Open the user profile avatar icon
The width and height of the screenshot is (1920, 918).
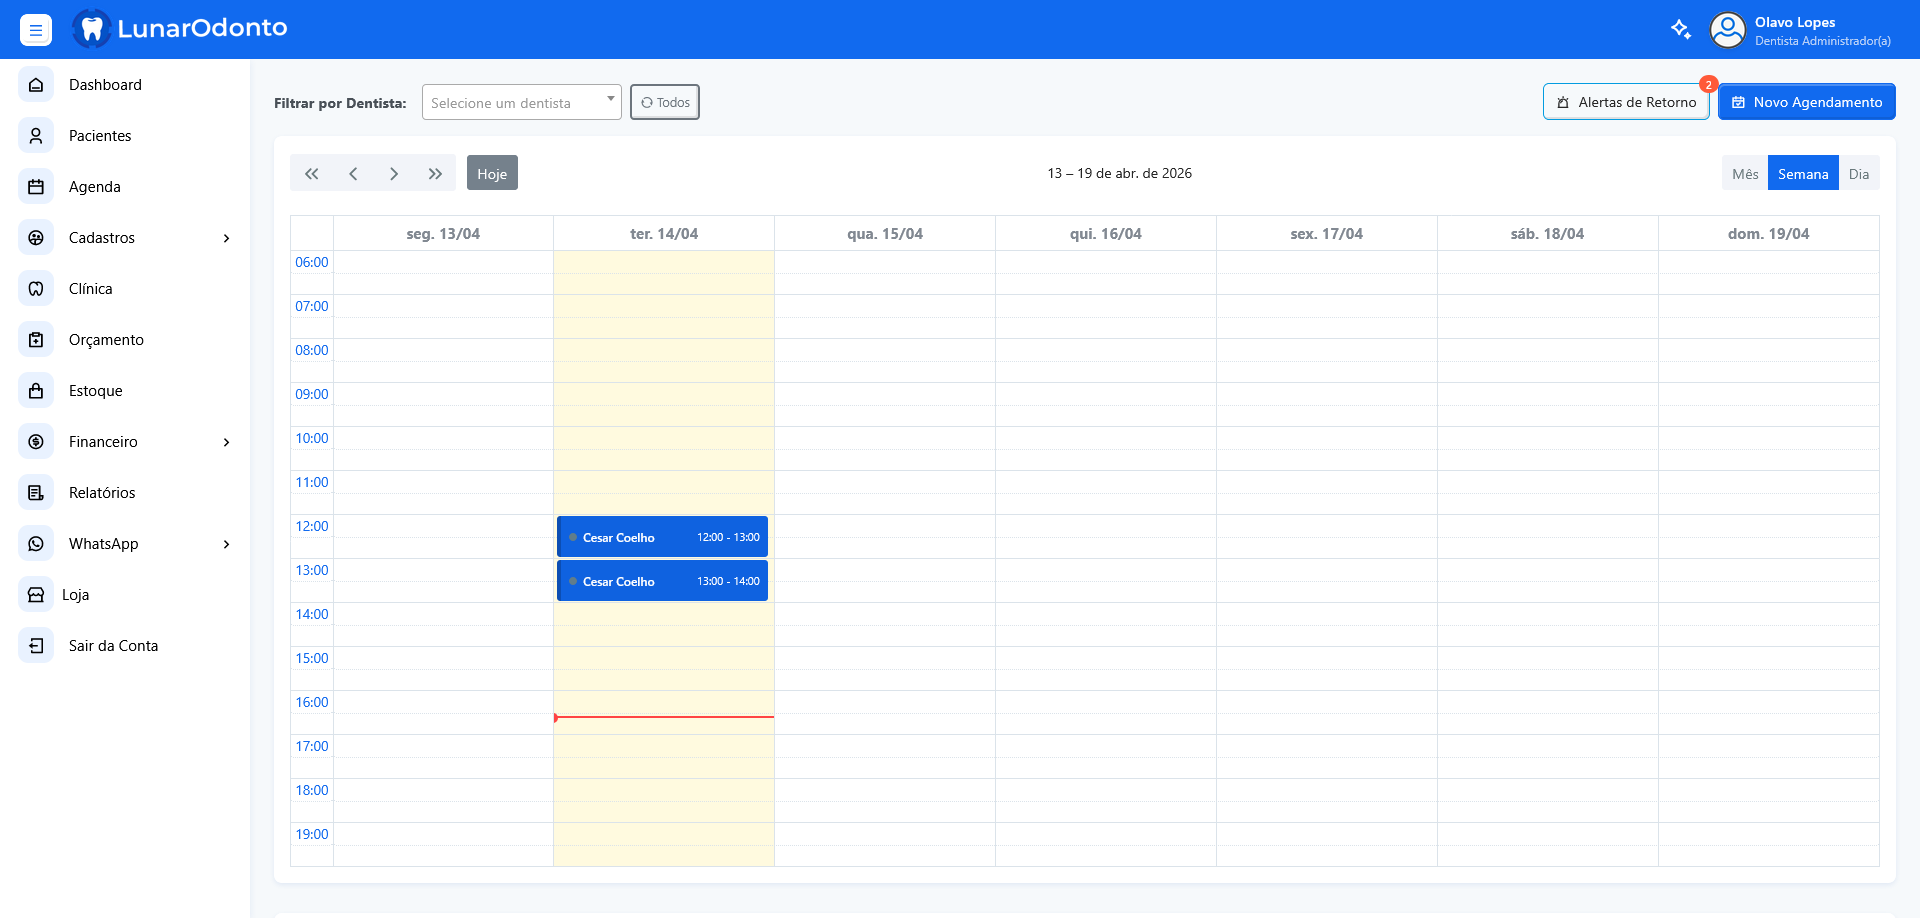1727,30
